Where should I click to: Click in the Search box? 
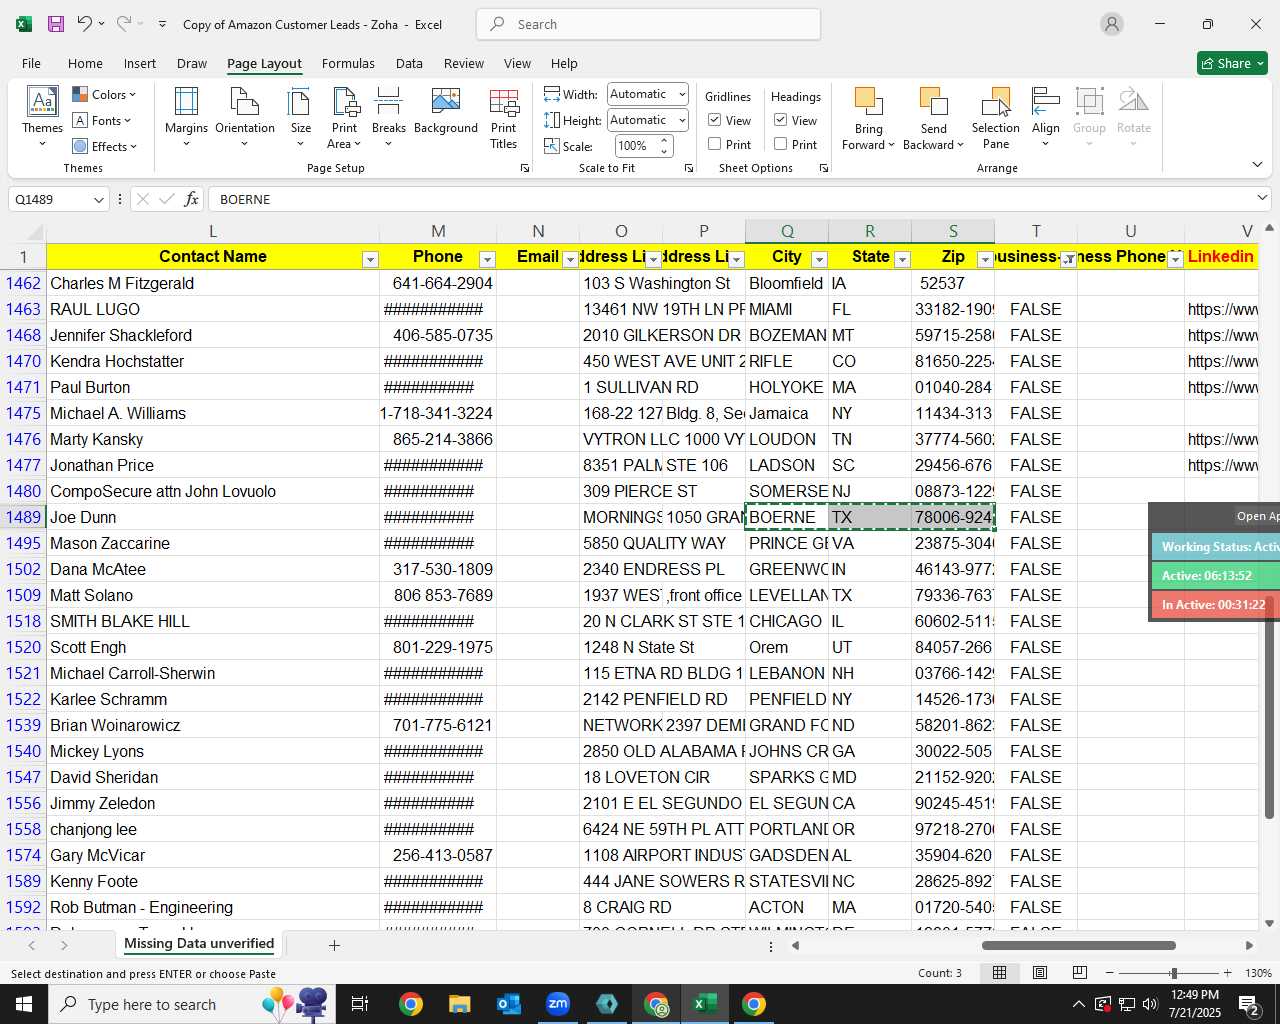tap(648, 24)
